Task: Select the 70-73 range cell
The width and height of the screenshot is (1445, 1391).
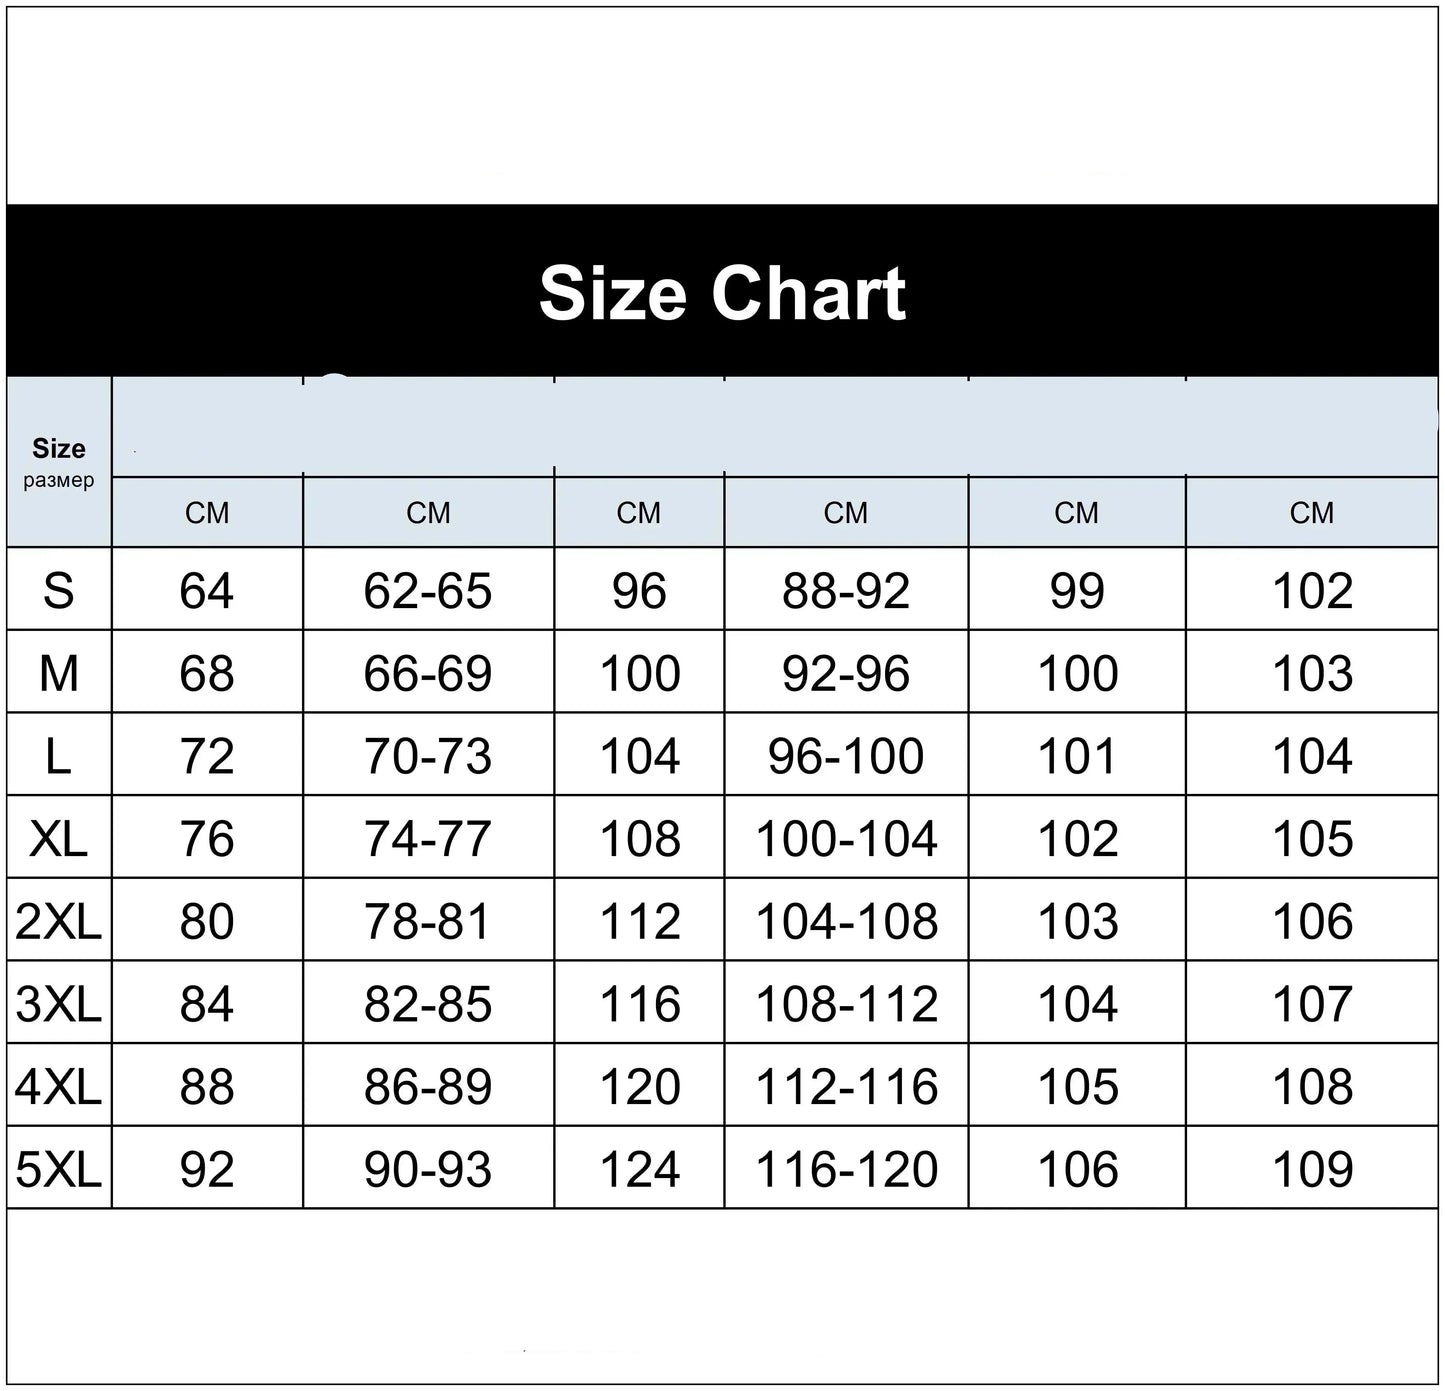Action: 428,756
